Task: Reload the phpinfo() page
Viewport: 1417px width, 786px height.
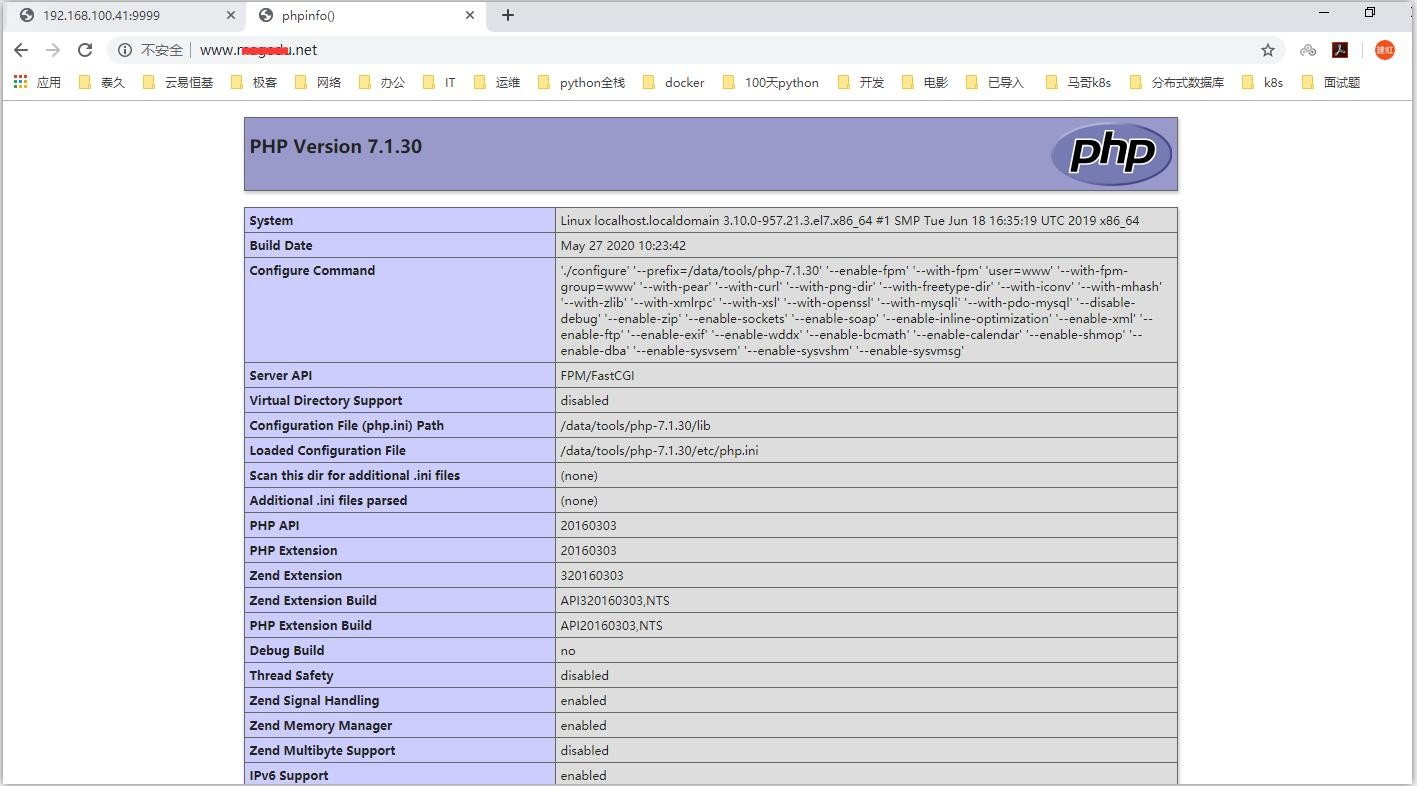Action: point(84,49)
